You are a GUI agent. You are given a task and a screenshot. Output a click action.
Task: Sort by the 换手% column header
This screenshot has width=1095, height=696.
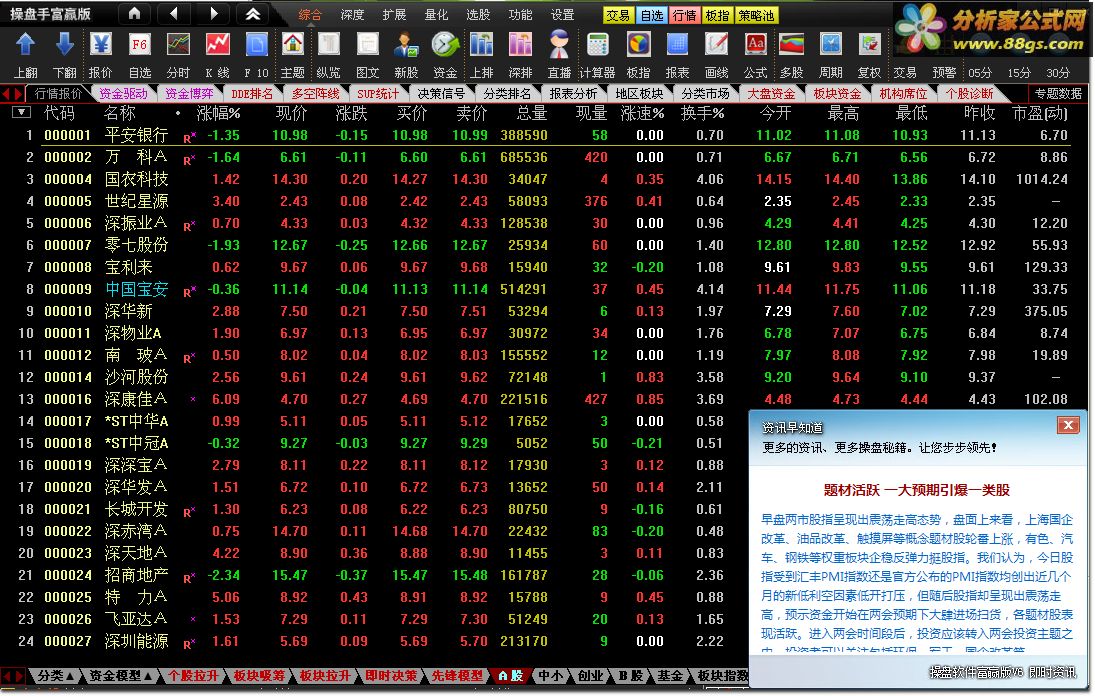click(x=703, y=112)
